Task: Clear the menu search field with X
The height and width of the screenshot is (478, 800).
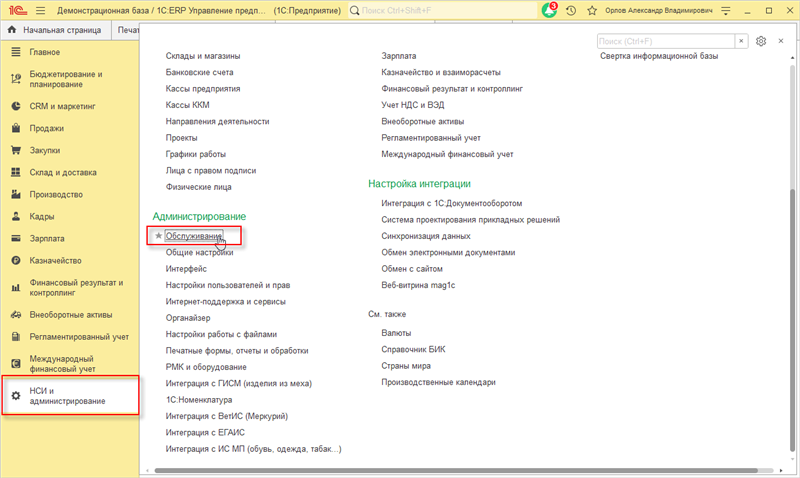Action: 741,41
